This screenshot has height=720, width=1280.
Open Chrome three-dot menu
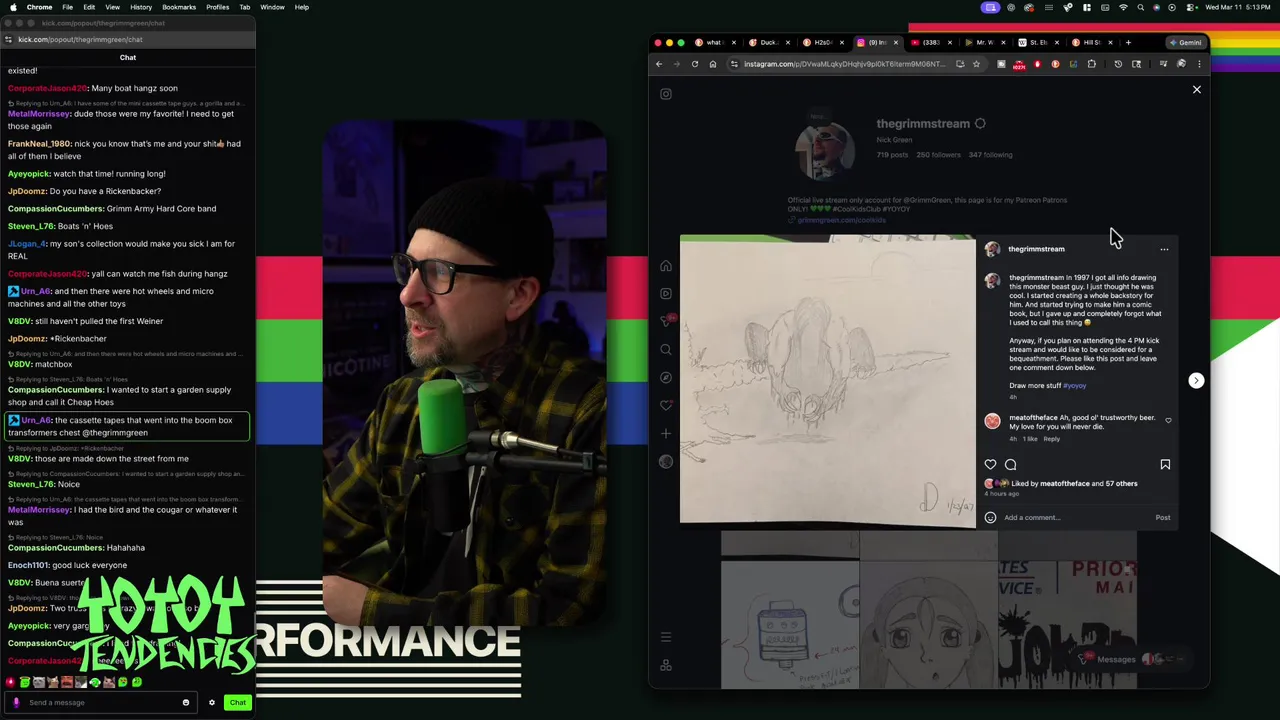click(1199, 64)
